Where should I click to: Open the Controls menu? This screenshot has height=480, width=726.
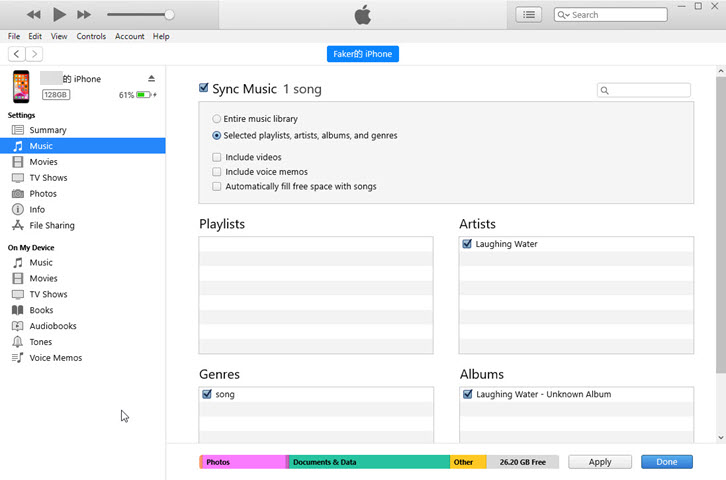coord(91,36)
